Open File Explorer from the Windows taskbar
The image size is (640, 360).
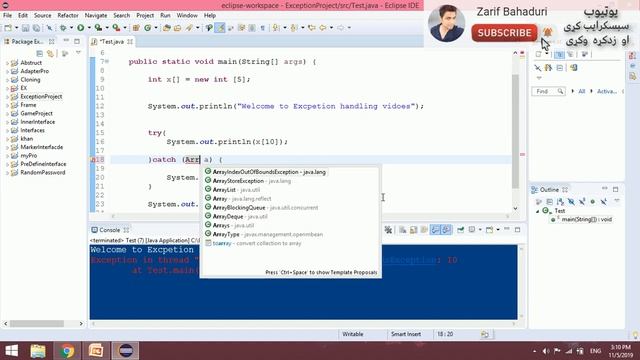38,351
